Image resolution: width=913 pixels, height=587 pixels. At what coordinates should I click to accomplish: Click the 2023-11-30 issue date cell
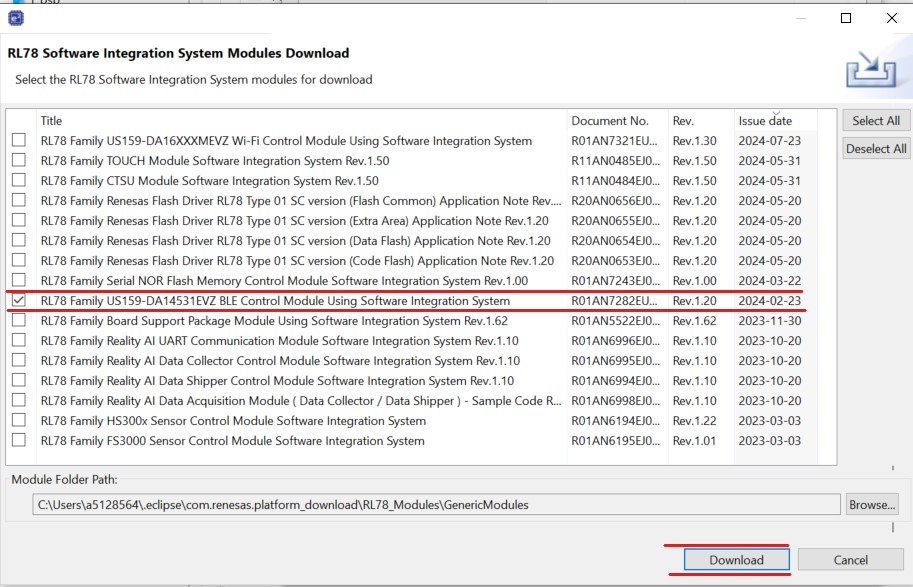click(x=770, y=321)
